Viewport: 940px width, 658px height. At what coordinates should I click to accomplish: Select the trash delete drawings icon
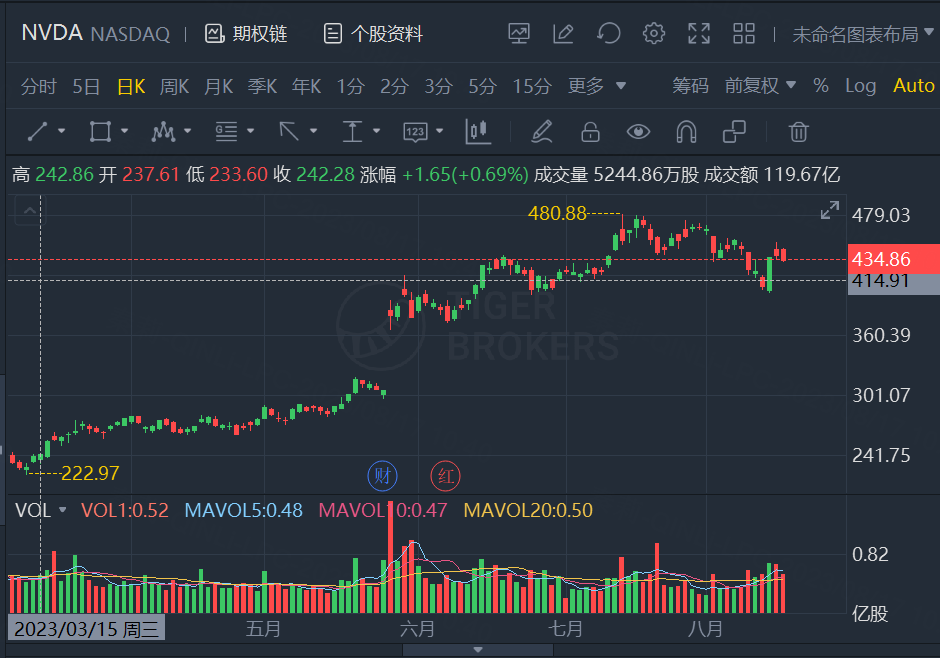798,131
